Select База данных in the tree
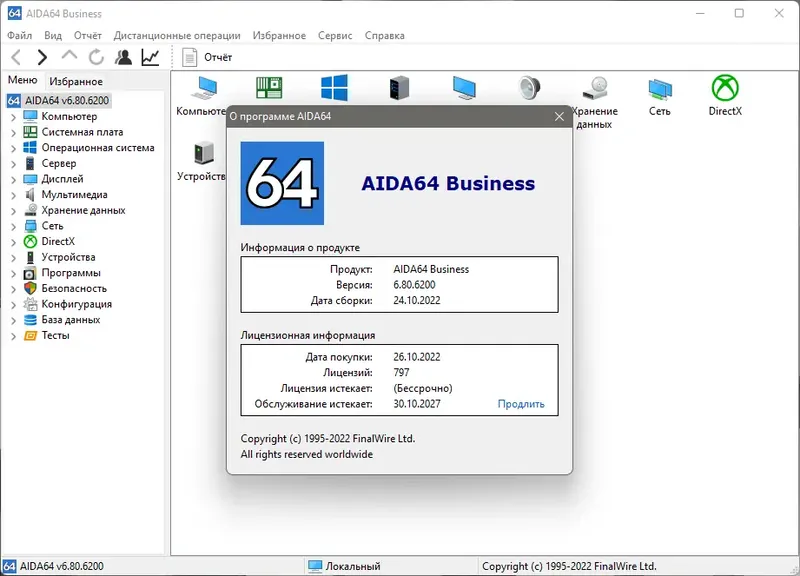 (x=70, y=320)
